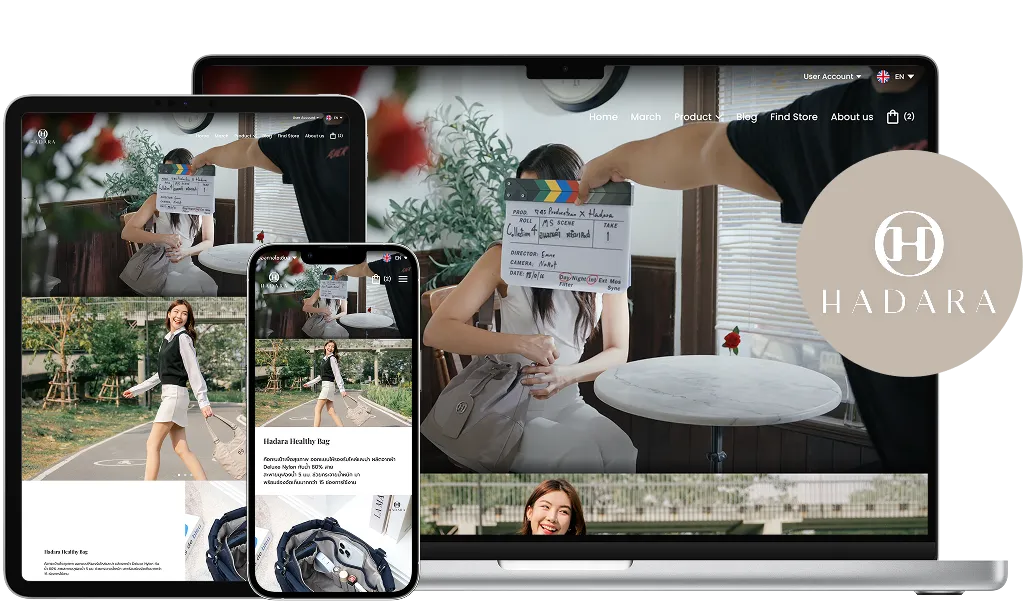Open the March page on the tablet
Viewport: 1036px width, 604px height.
click(221, 136)
